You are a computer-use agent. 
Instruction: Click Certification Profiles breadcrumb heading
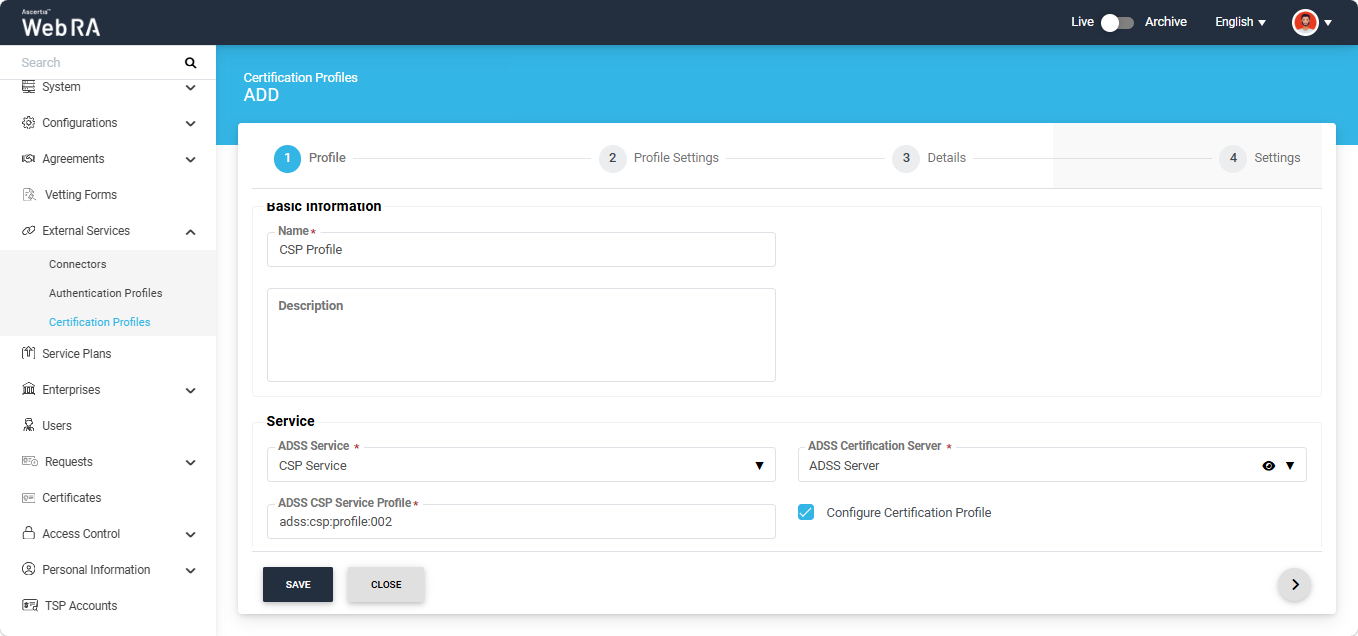coord(300,77)
